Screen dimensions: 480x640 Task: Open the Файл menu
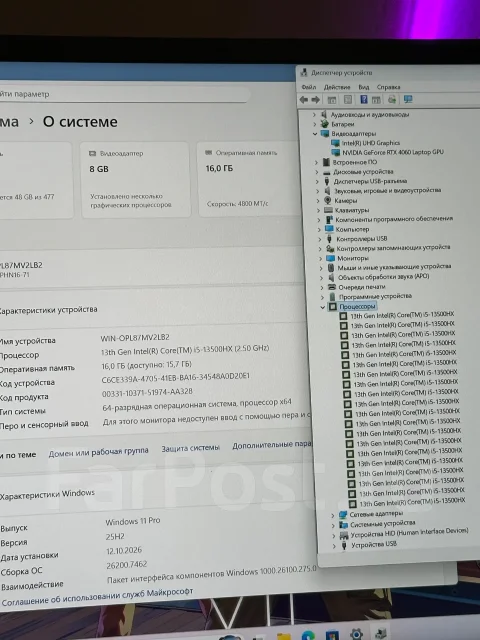(309, 87)
